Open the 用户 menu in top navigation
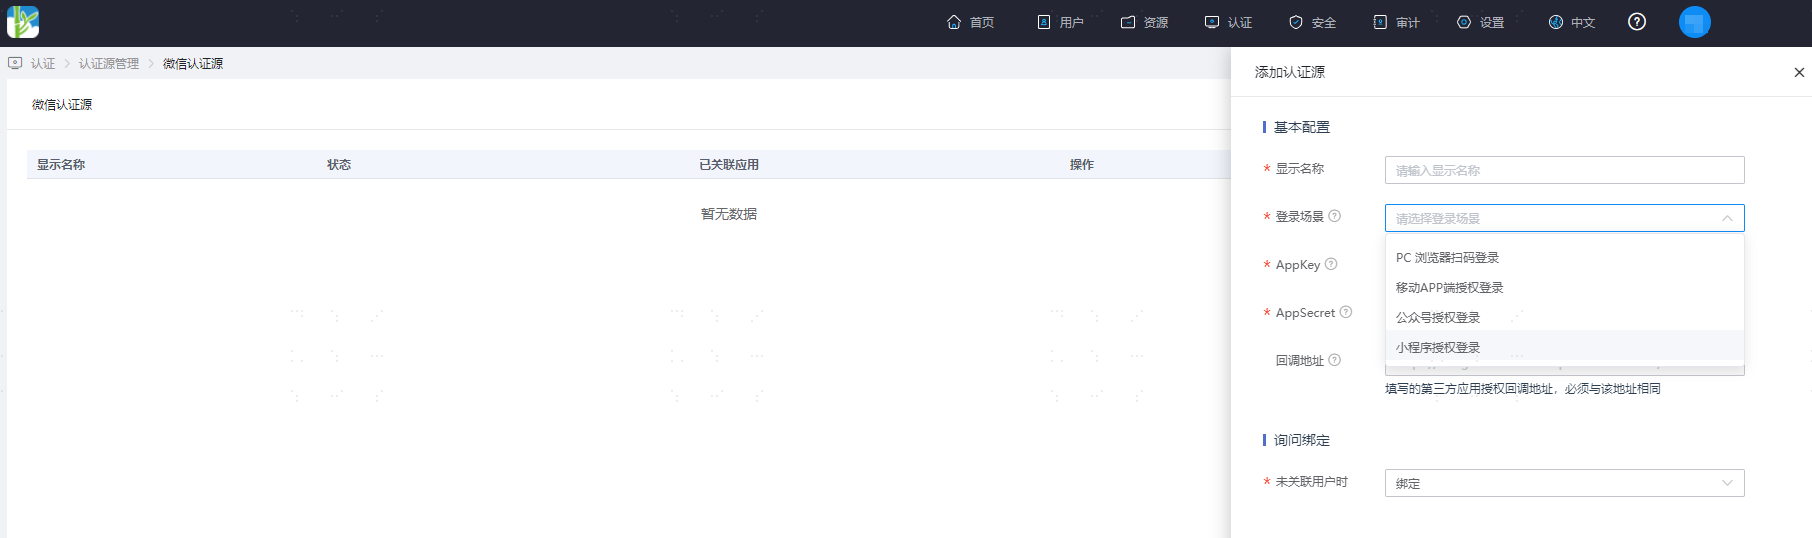1812x538 pixels. (1060, 22)
